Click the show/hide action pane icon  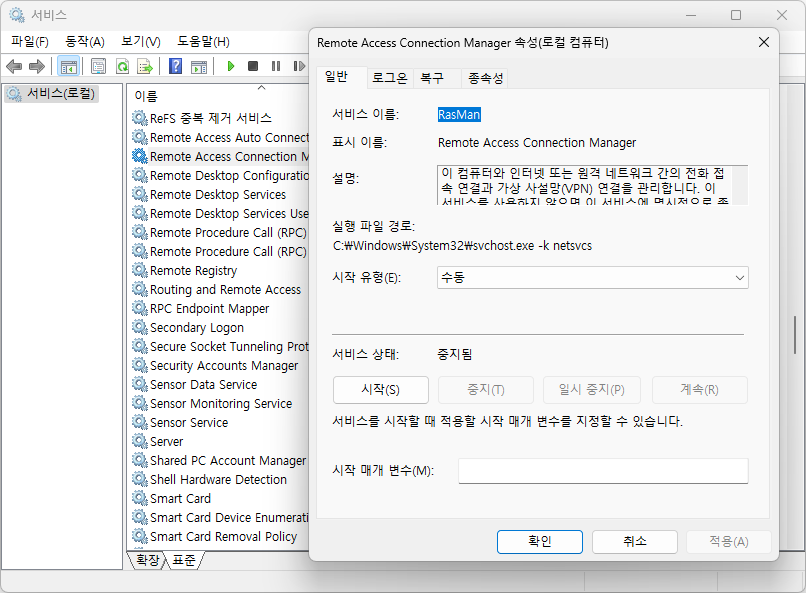(x=199, y=66)
